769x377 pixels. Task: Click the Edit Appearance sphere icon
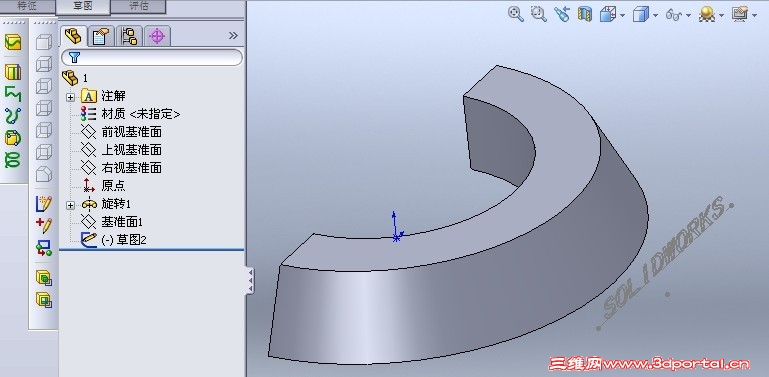(707, 14)
